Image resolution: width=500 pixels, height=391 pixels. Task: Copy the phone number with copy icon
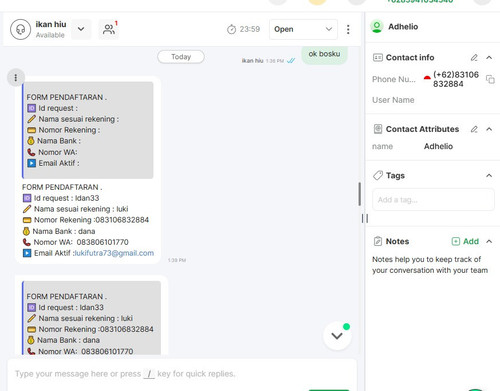490,79
